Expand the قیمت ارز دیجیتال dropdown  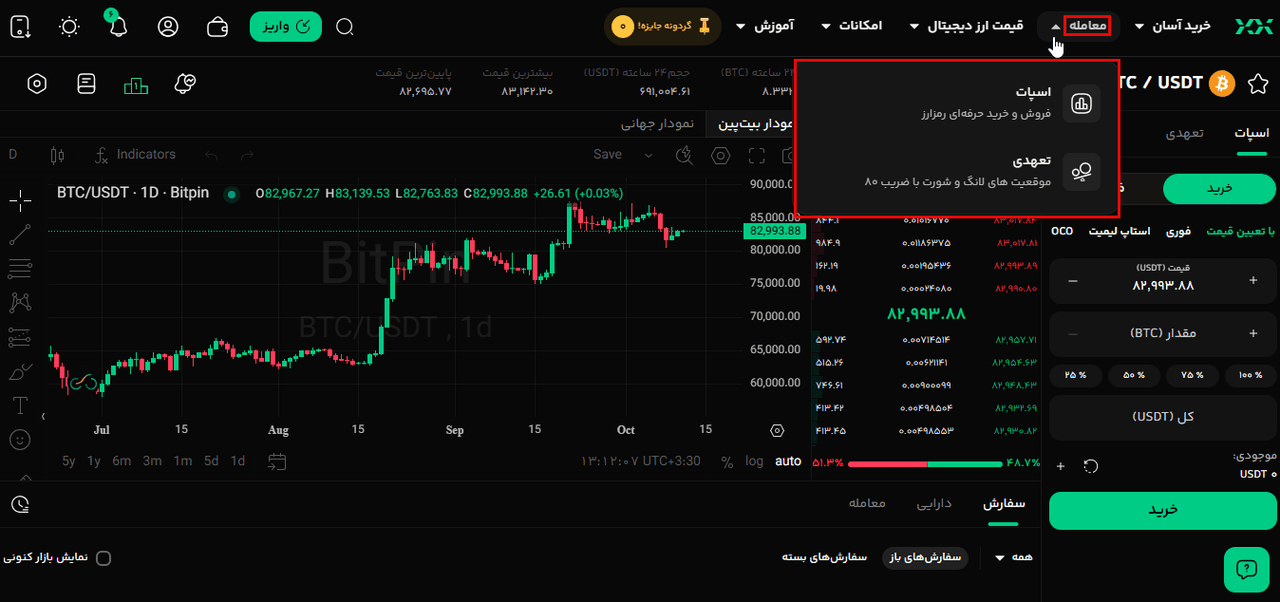pos(966,26)
